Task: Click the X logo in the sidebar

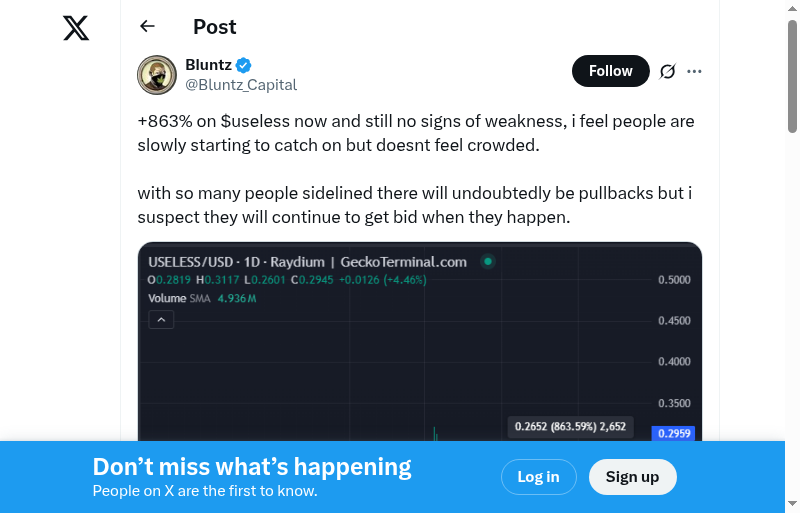Action: point(76,28)
